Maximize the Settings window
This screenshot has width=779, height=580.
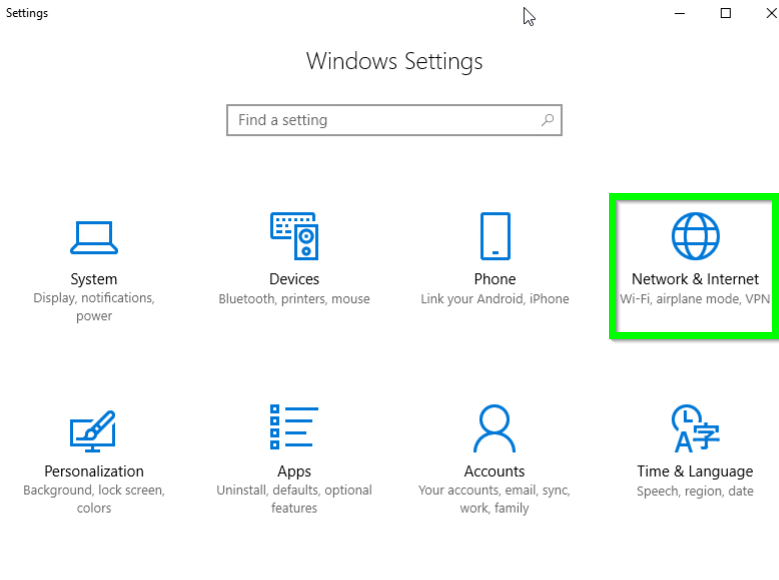(725, 13)
